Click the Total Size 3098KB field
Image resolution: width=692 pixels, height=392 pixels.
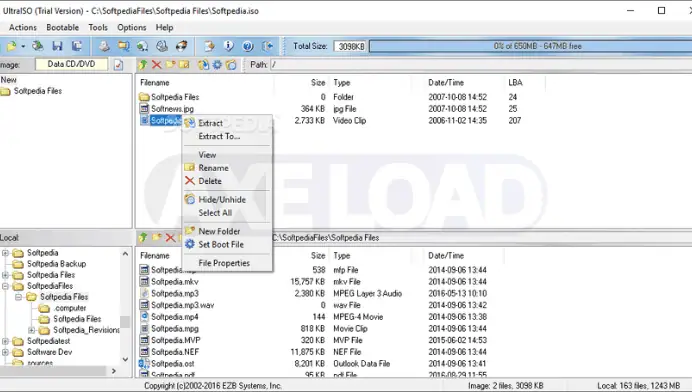pyautogui.click(x=351, y=46)
